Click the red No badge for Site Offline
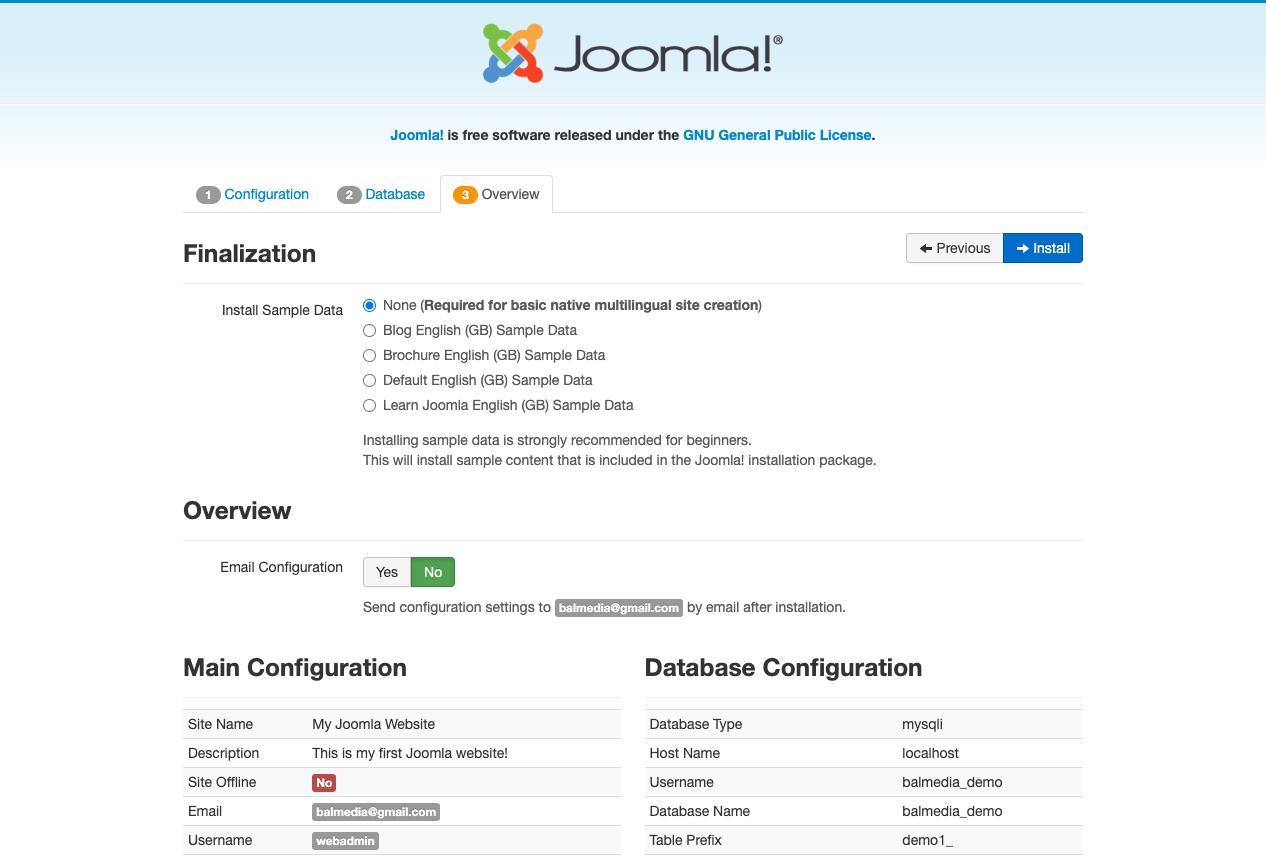Screen dimensions: 1266x864 (324, 783)
